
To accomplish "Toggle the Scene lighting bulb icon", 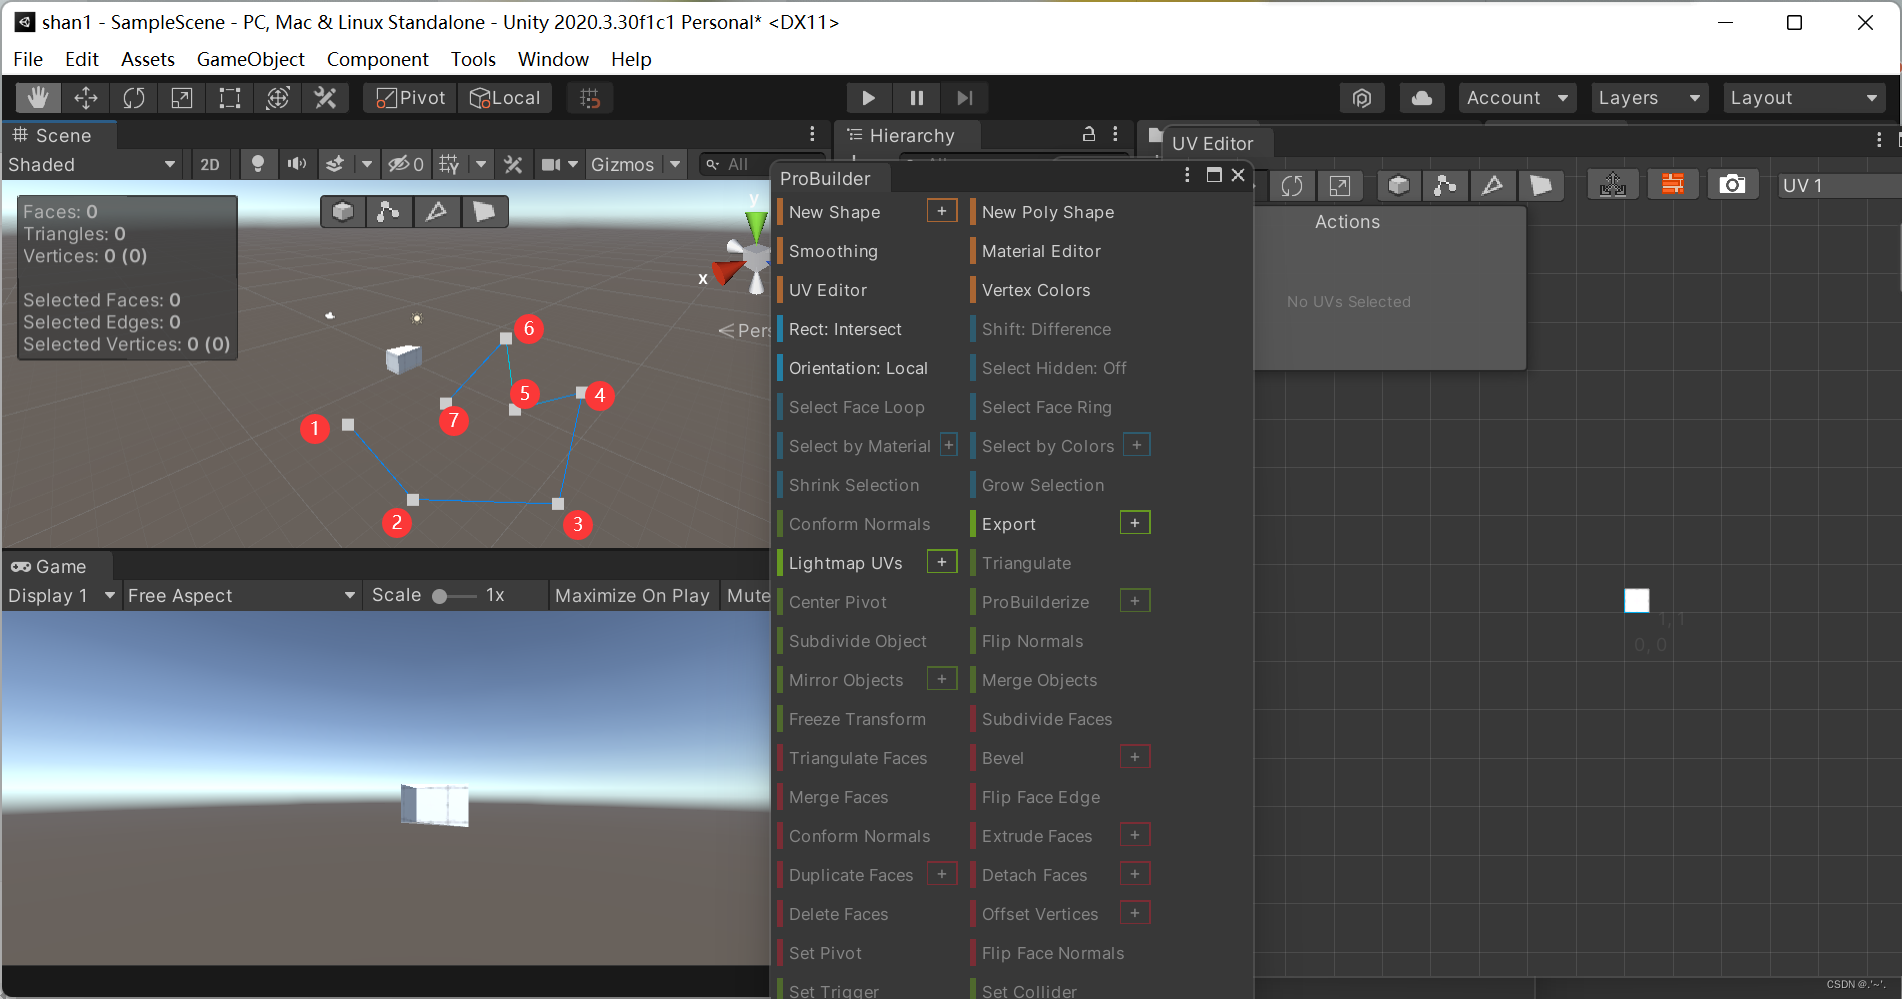I will point(258,164).
